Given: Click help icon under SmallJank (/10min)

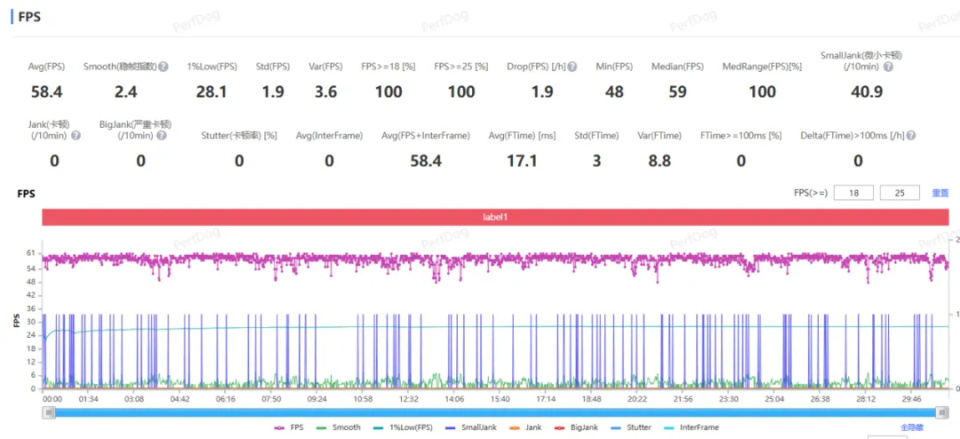Looking at the screenshot, I should pyautogui.click(x=888, y=66).
